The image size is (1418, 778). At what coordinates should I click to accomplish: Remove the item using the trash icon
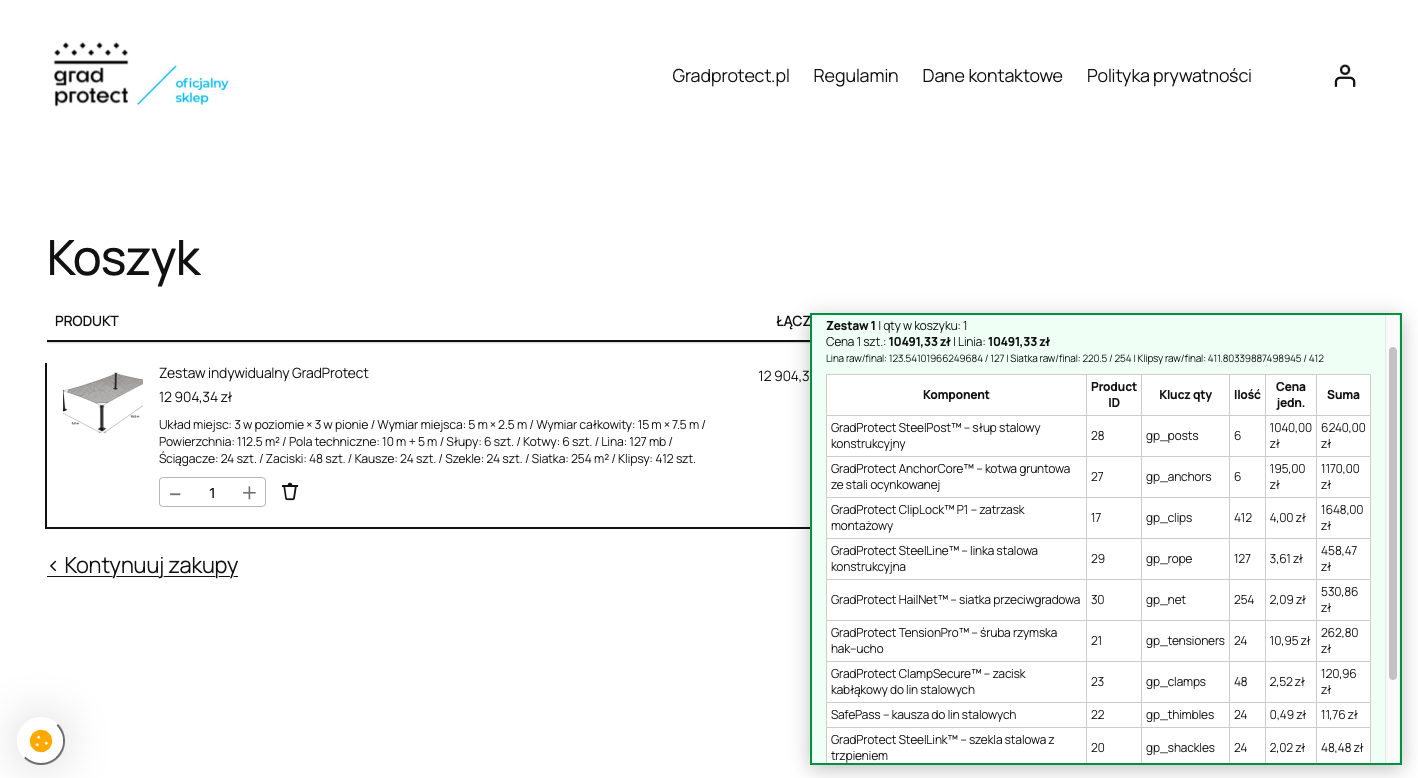click(290, 492)
